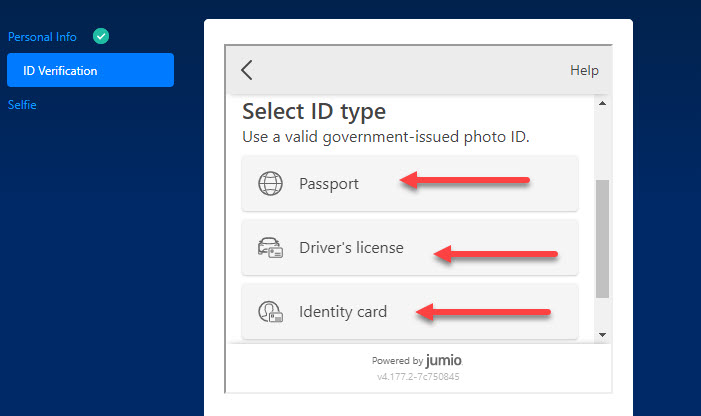
Task: Click the Powered by text
Action: (x=397, y=361)
